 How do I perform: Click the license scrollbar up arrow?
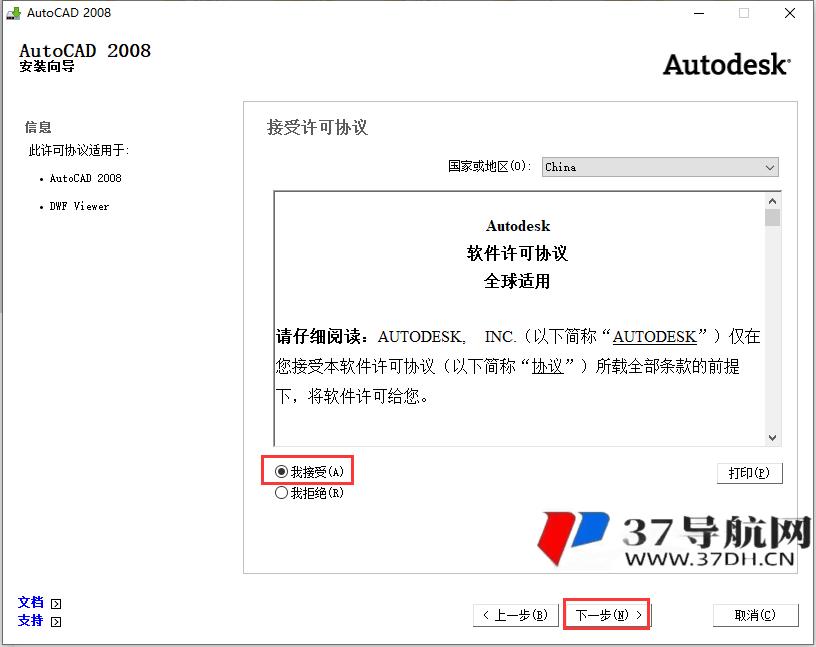tap(772, 200)
